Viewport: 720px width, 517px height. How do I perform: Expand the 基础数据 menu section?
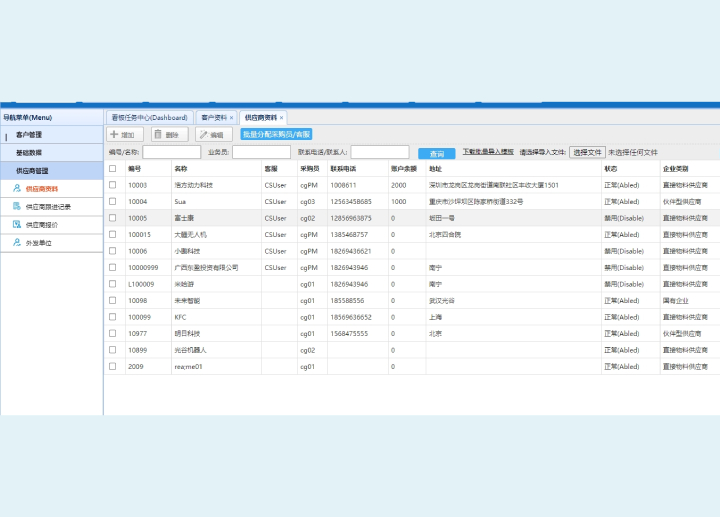point(29,152)
